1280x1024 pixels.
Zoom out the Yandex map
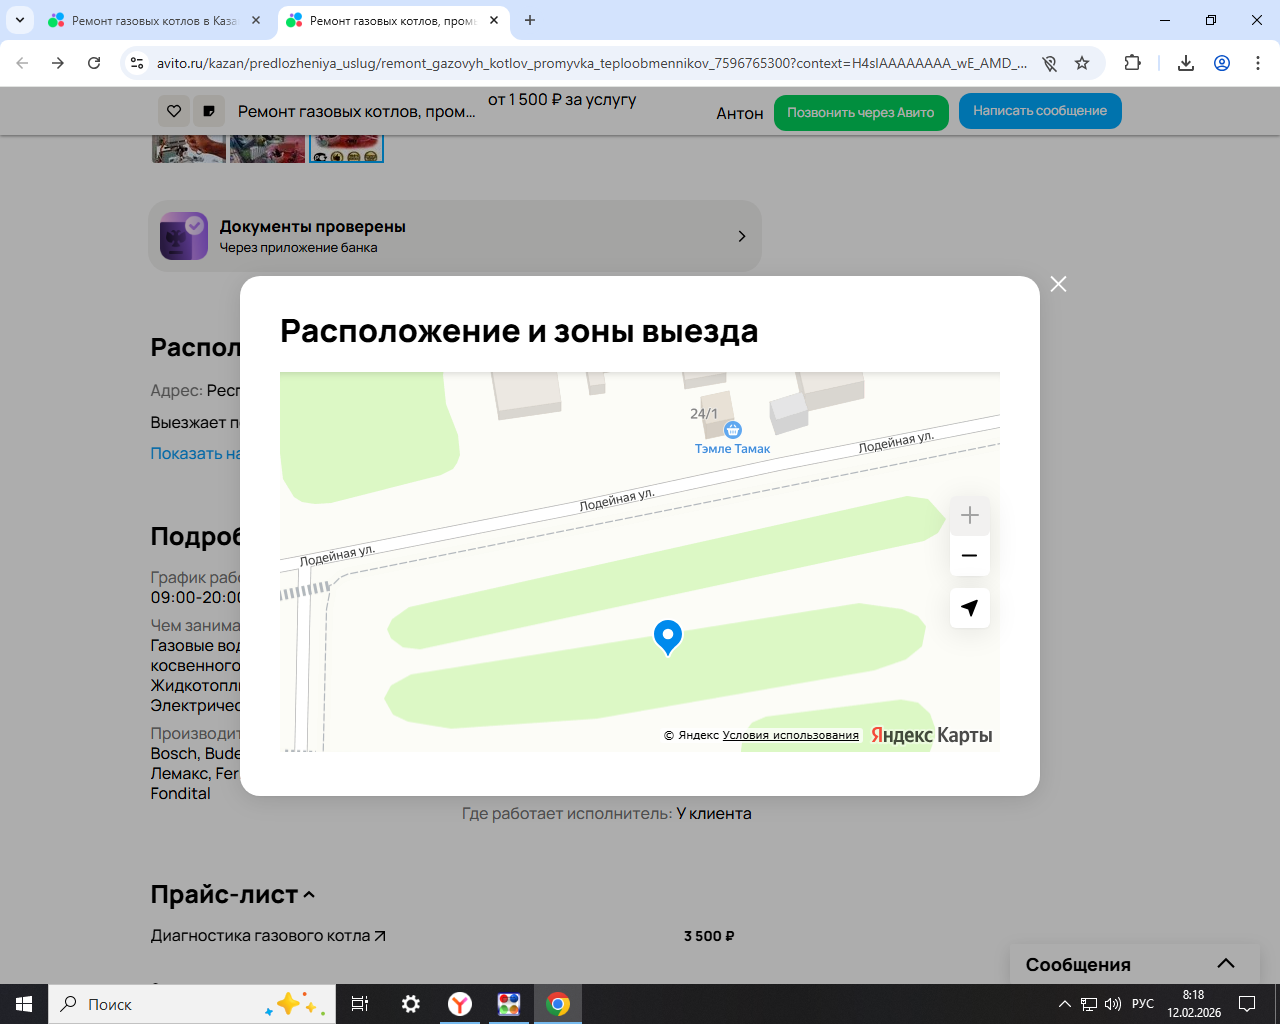pos(969,556)
